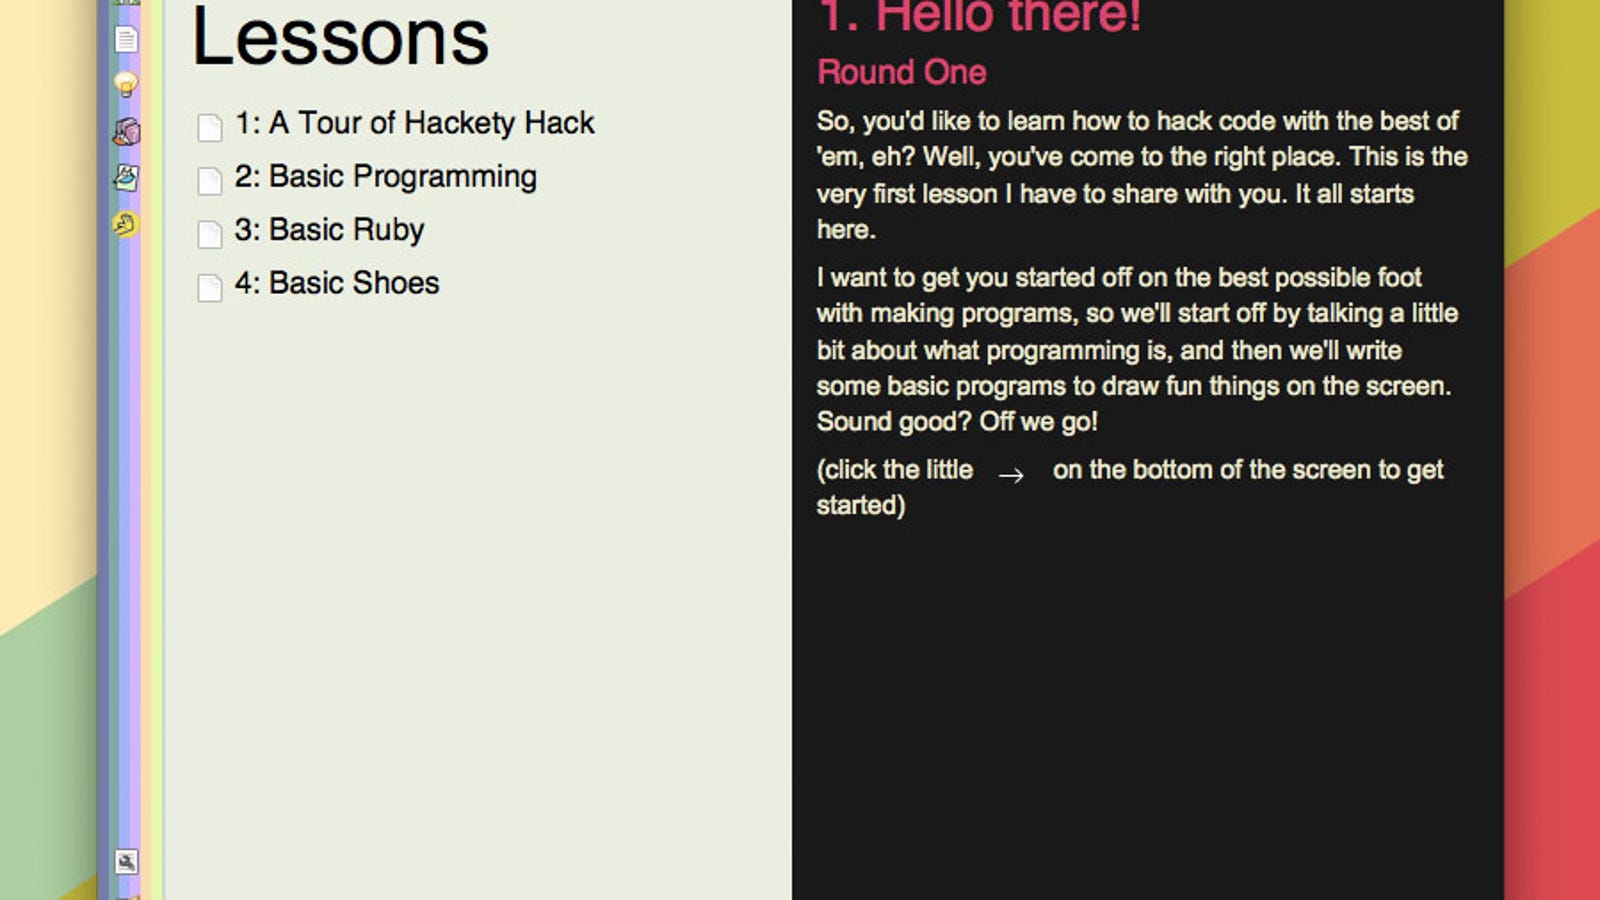1600x900 pixels.
Task: Open Lessons using the lightbulb sidebar icon
Action: 126,84
